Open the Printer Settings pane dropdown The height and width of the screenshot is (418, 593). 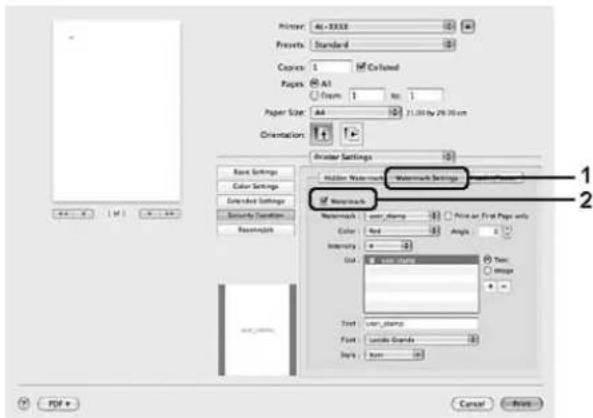(382, 157)
